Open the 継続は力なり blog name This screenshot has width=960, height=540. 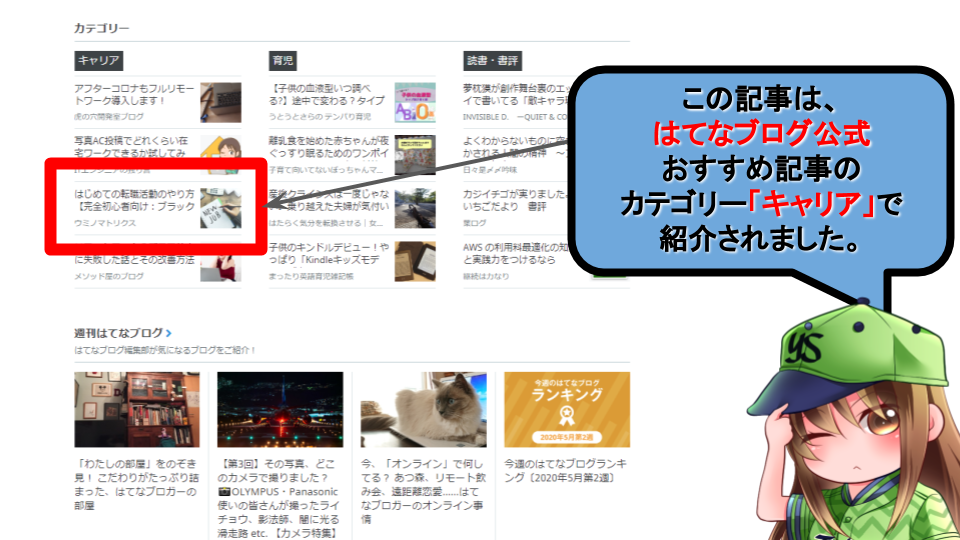pyautogui.click(x=486, y=276)
